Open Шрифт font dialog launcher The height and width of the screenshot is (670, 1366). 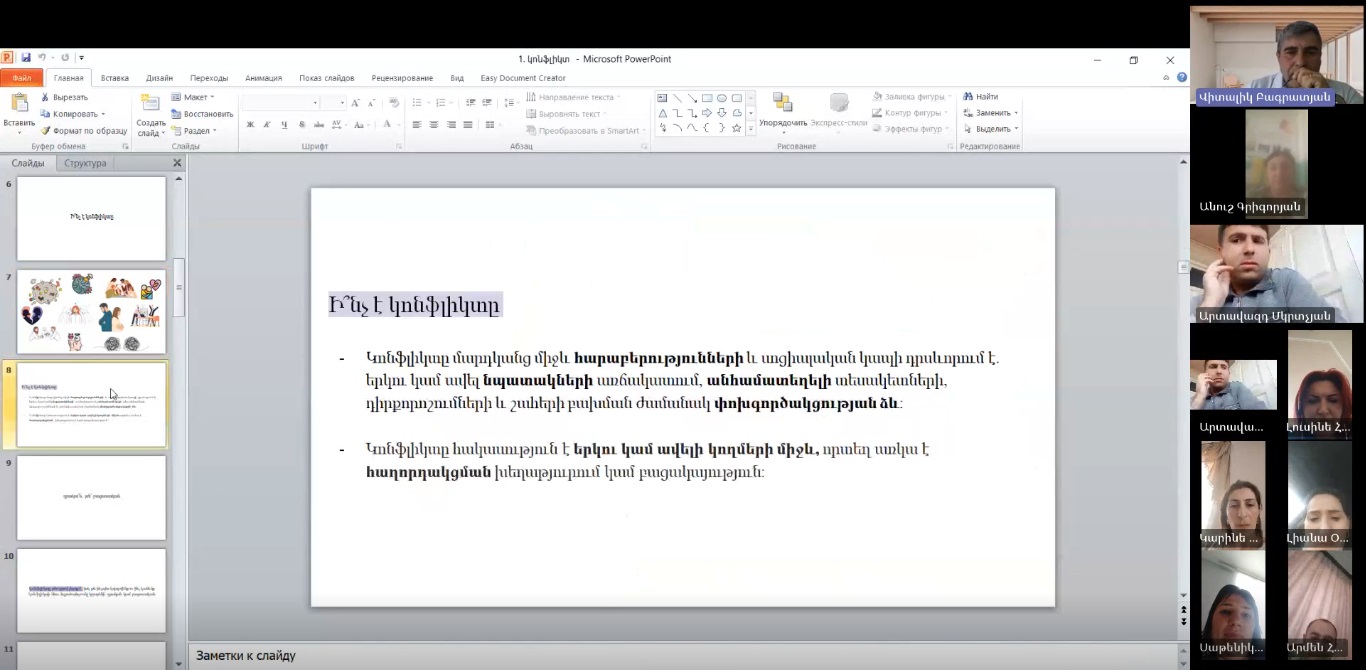(398, 147)
